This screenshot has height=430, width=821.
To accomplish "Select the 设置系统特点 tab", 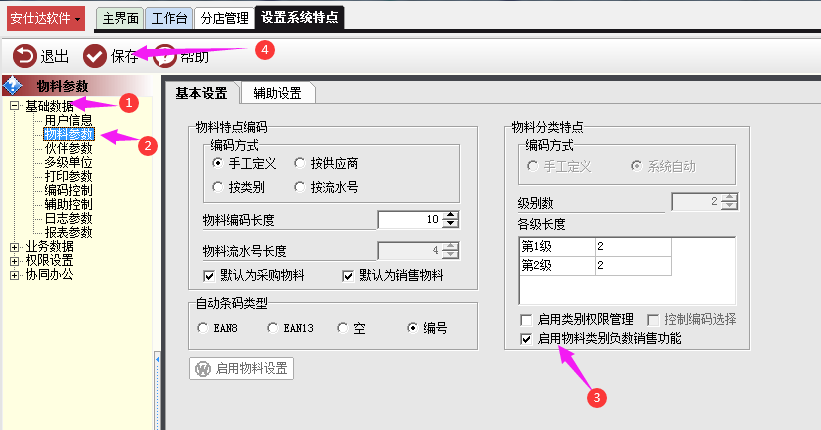I will coord(299,18).
